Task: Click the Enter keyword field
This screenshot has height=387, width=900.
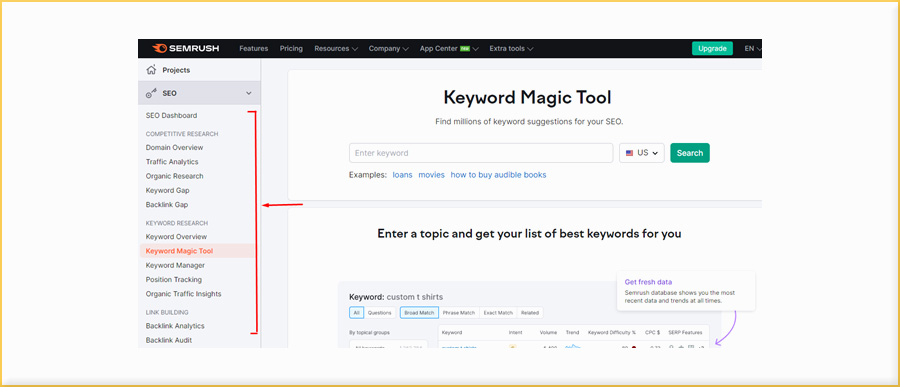Action: [481, 153]
